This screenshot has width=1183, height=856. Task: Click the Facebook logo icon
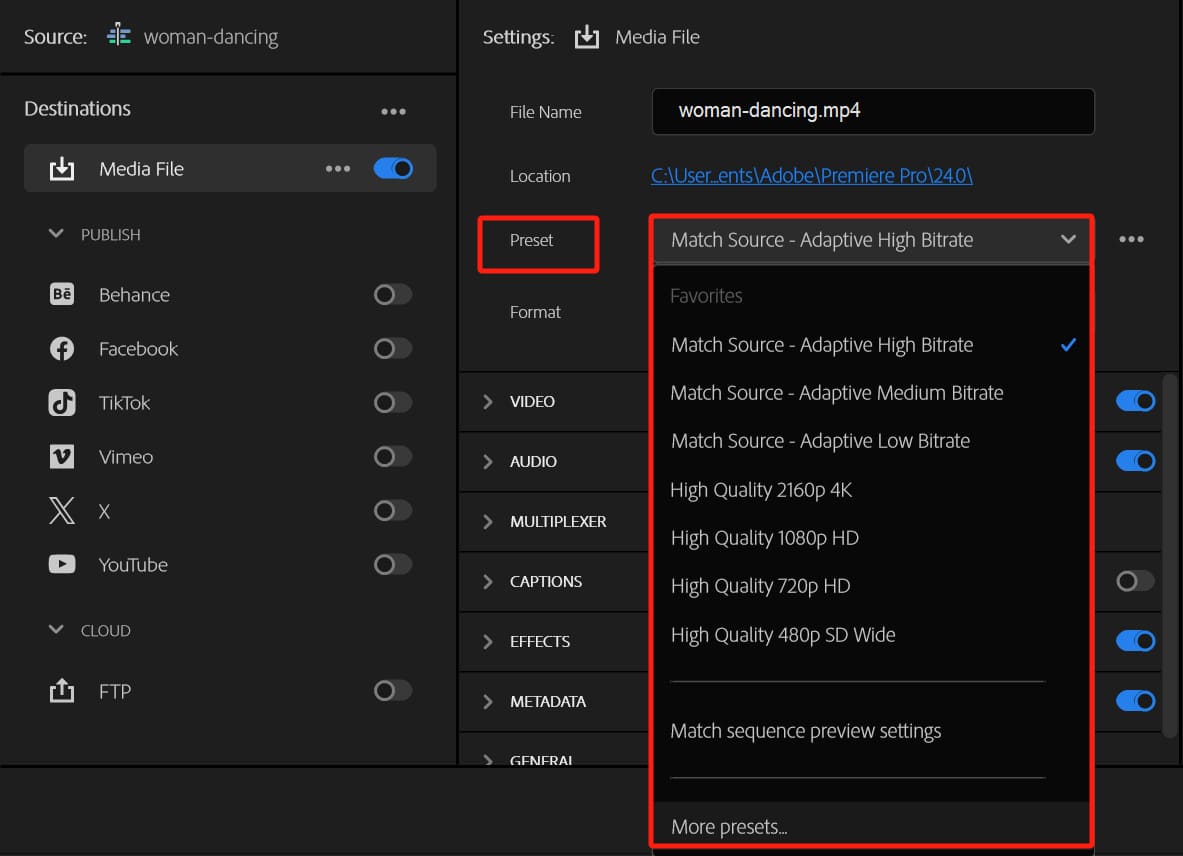click(x=62, y=348)
